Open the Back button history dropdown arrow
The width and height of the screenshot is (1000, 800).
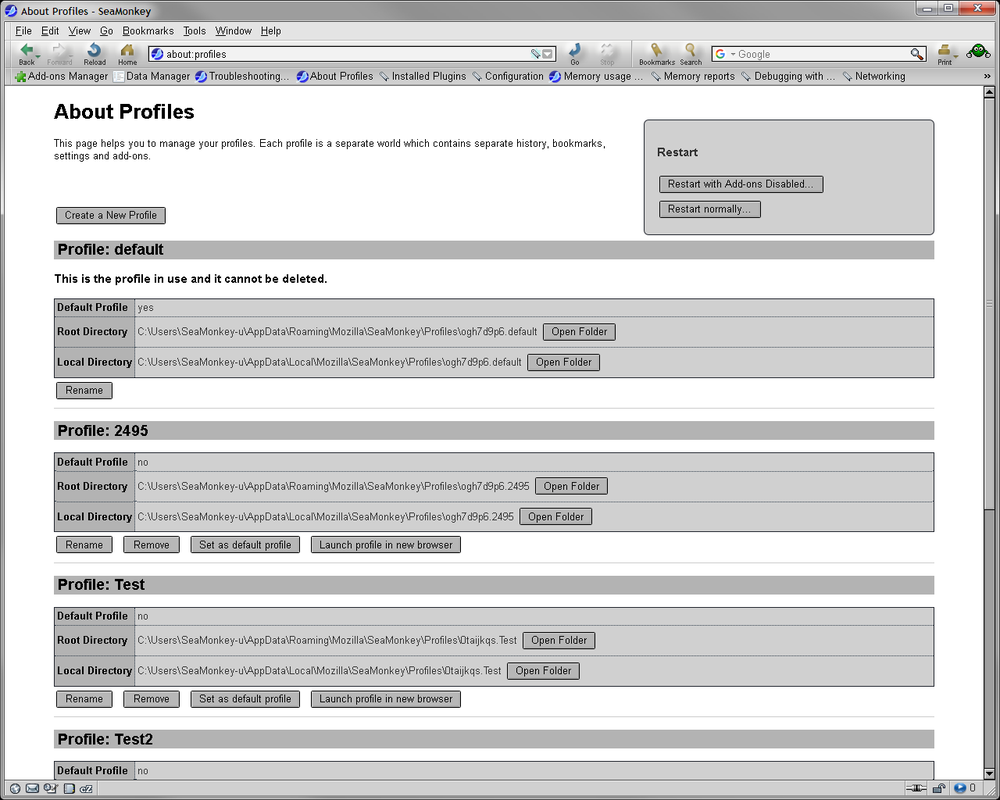(x=38, y=56)
